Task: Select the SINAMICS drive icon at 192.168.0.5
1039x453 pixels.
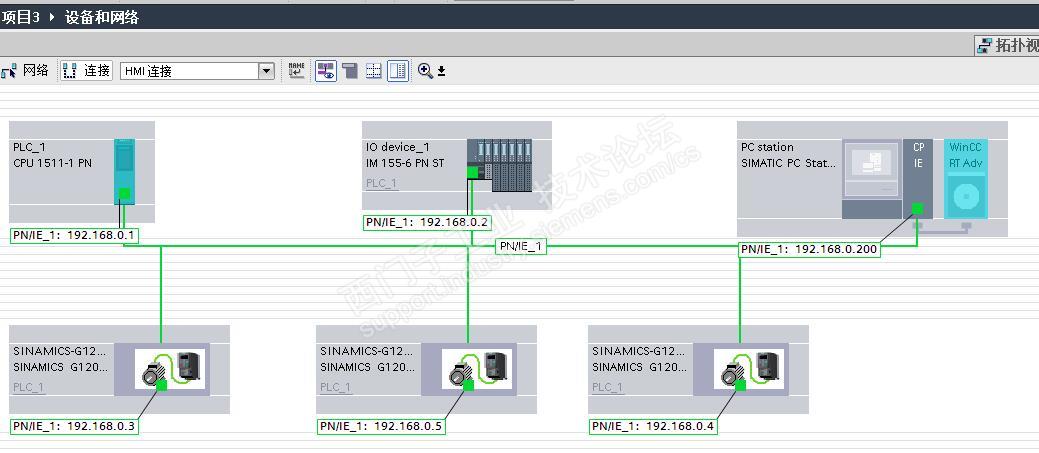Action: pyautogui.click(x=478, y=370)
